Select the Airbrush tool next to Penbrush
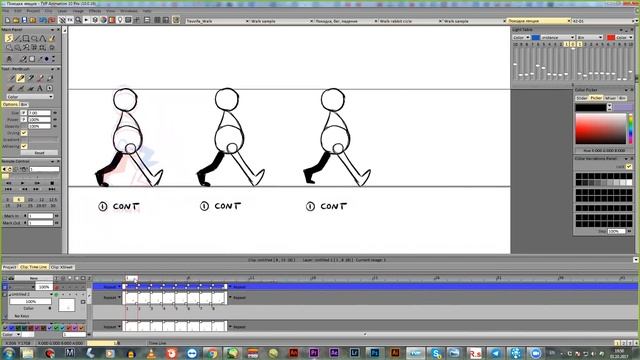The width and height of the screenshot is (640, 360). pos(30,78)
